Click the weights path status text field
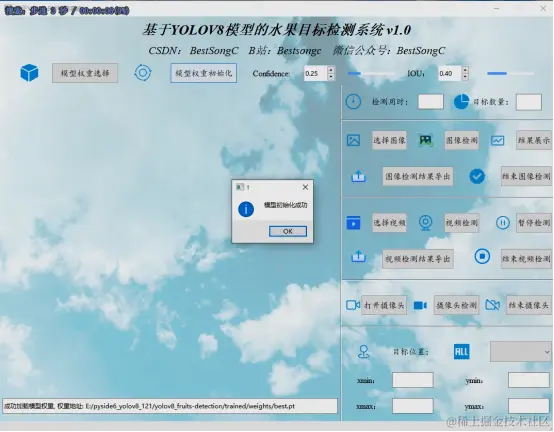 [170, 406]
